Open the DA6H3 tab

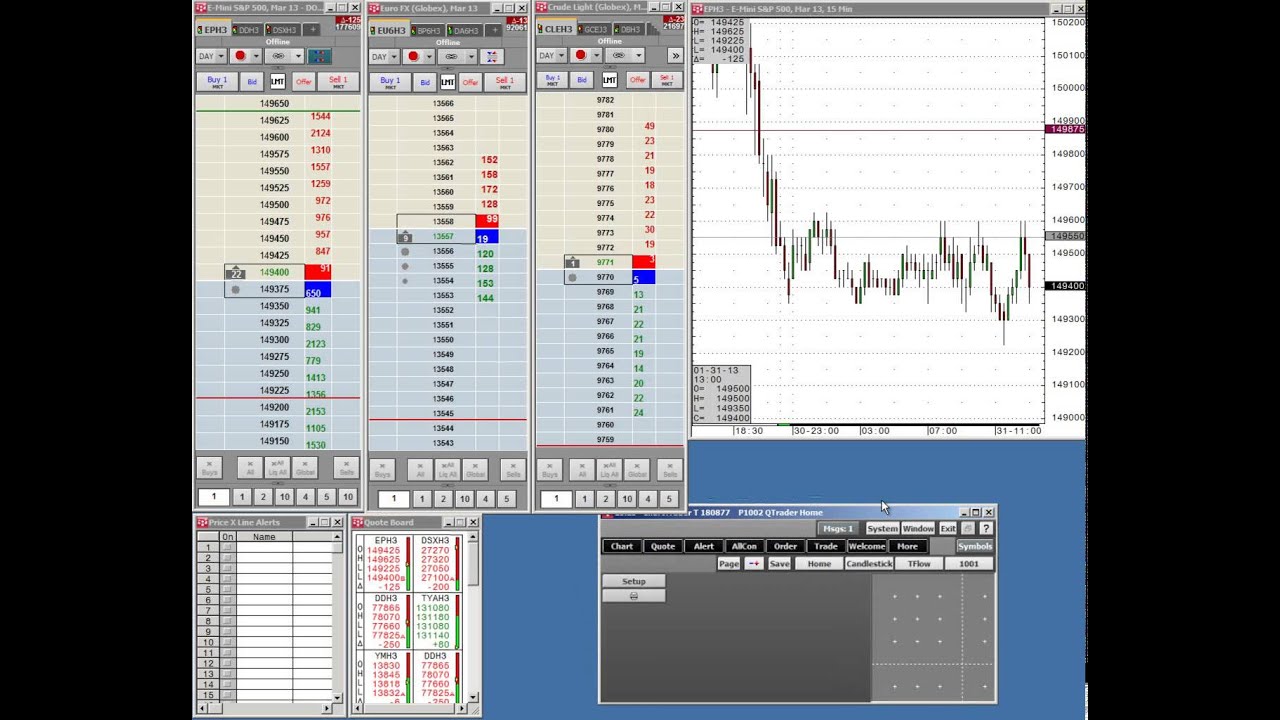tap(463, 30)
